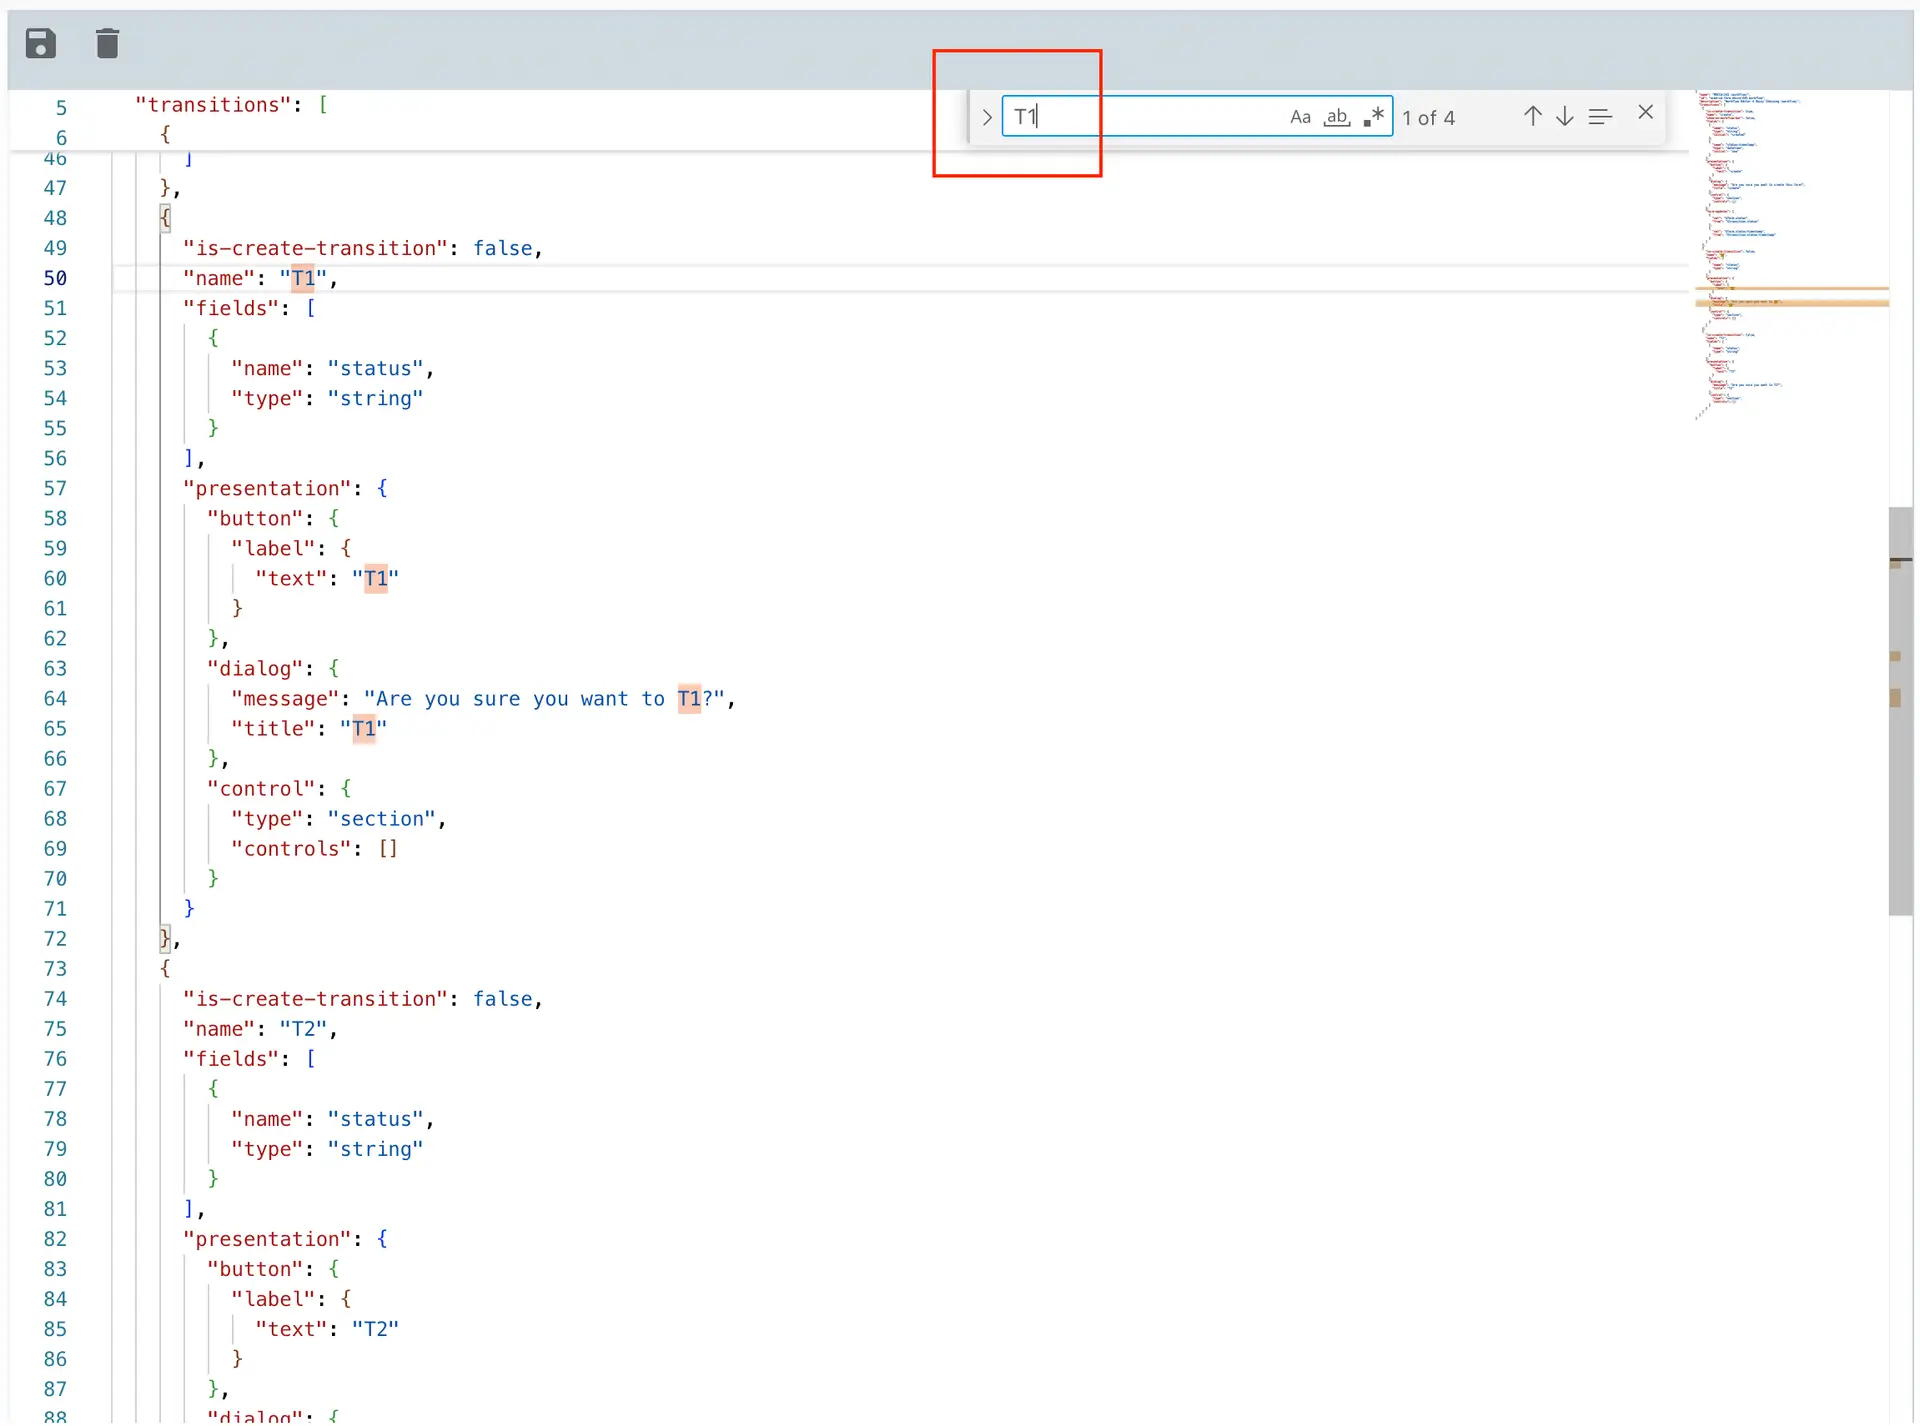Toggle Match Case in the find widget
1920x1426 pixels.
[x=1300, y=117]
